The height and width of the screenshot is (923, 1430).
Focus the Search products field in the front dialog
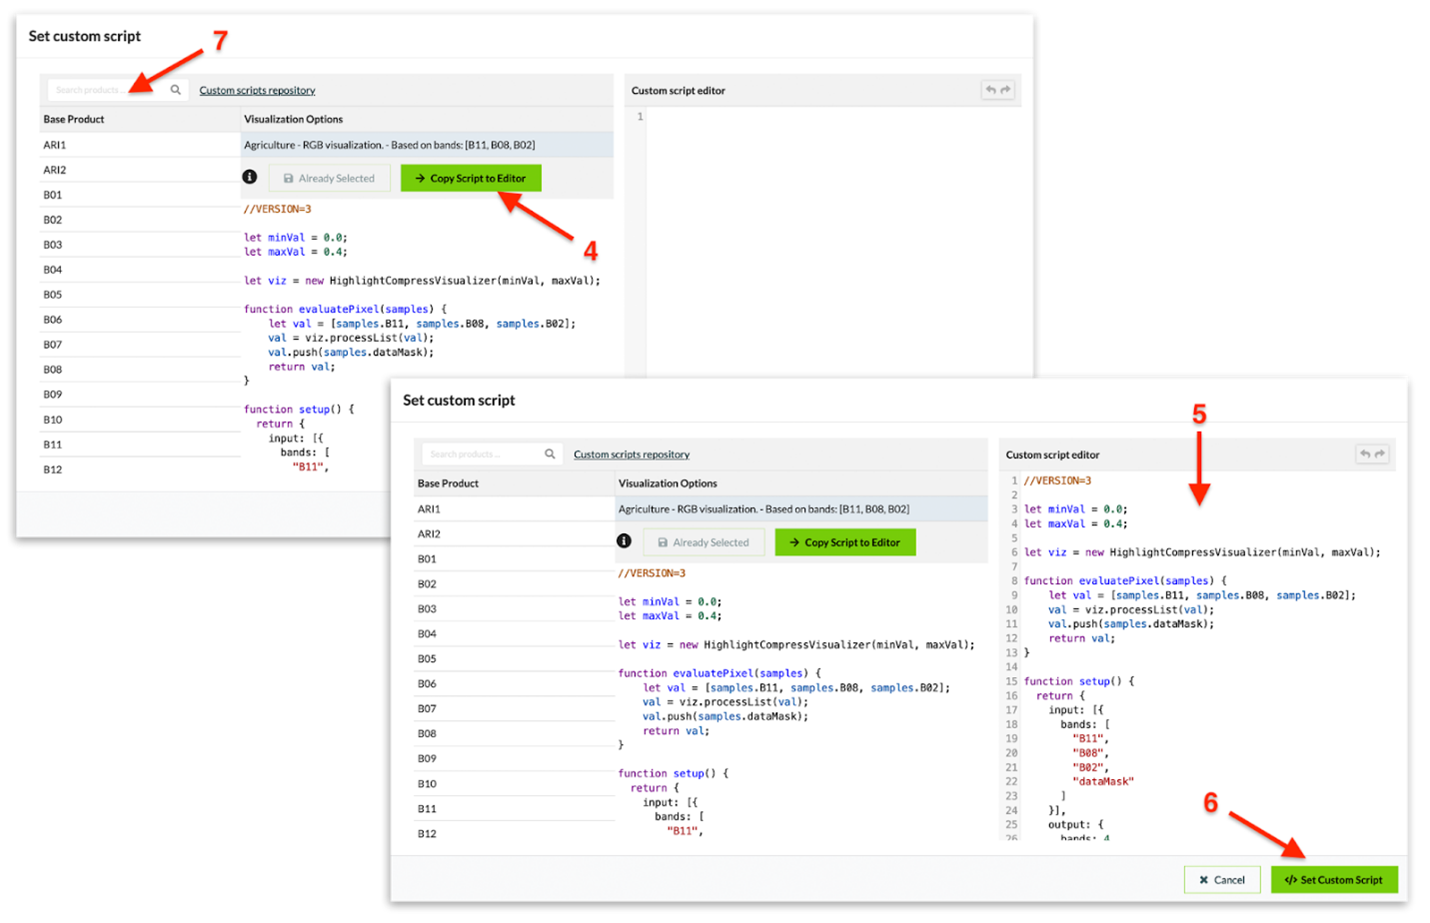coord(480,454)
